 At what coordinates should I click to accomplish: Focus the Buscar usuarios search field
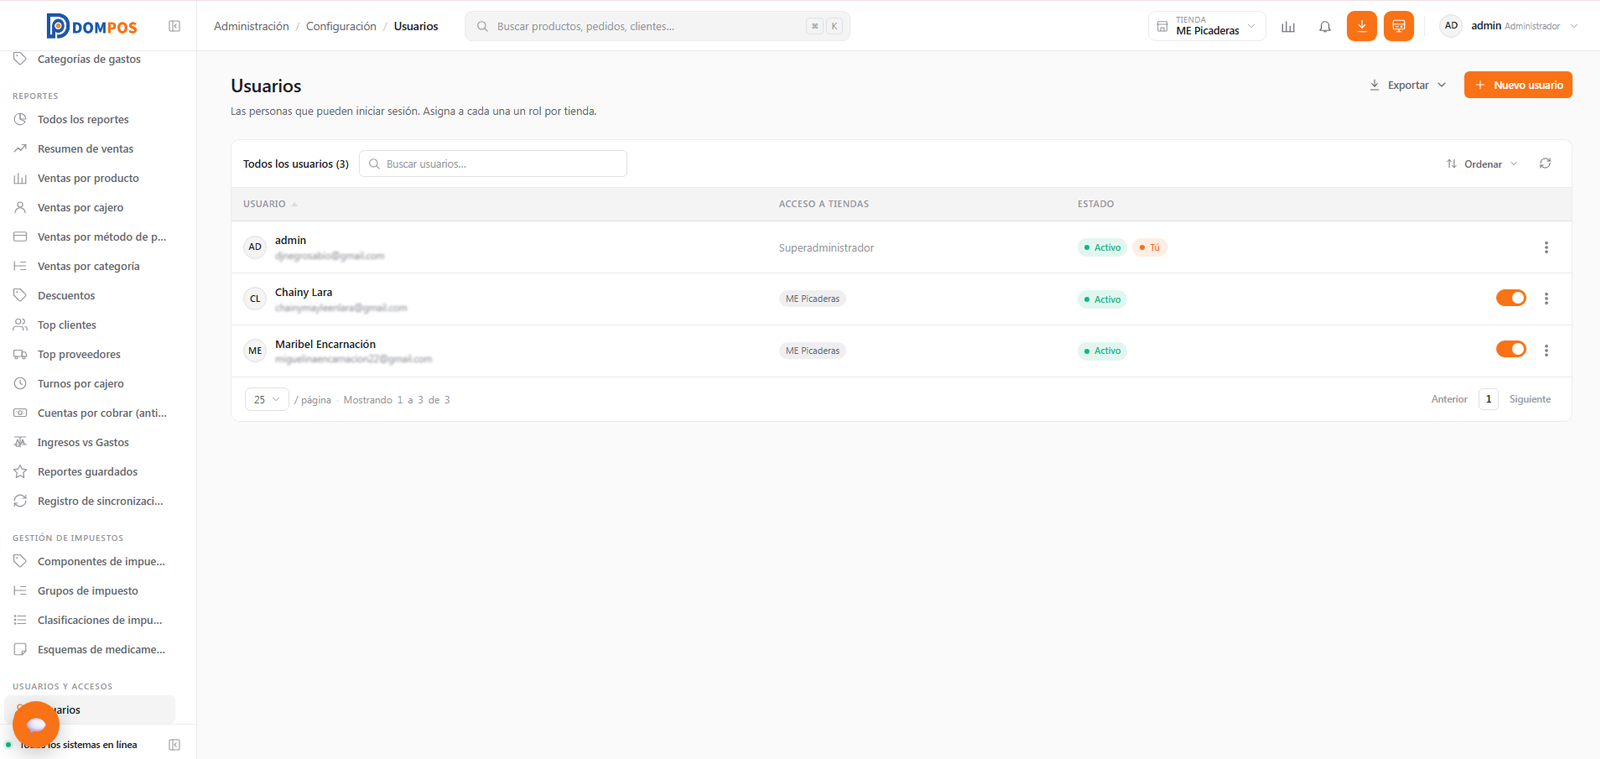coord(493,164)
